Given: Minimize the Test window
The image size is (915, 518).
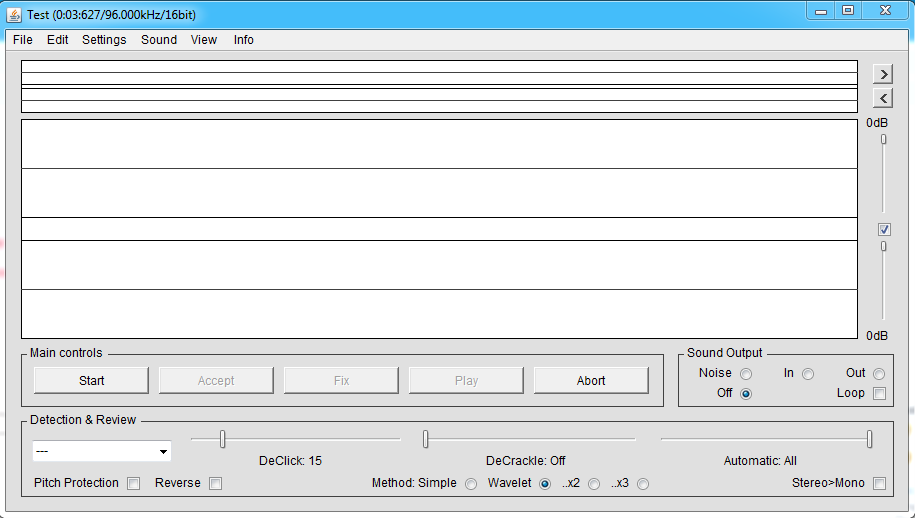Looking at the screenshot, I should (x=821, y=11).
